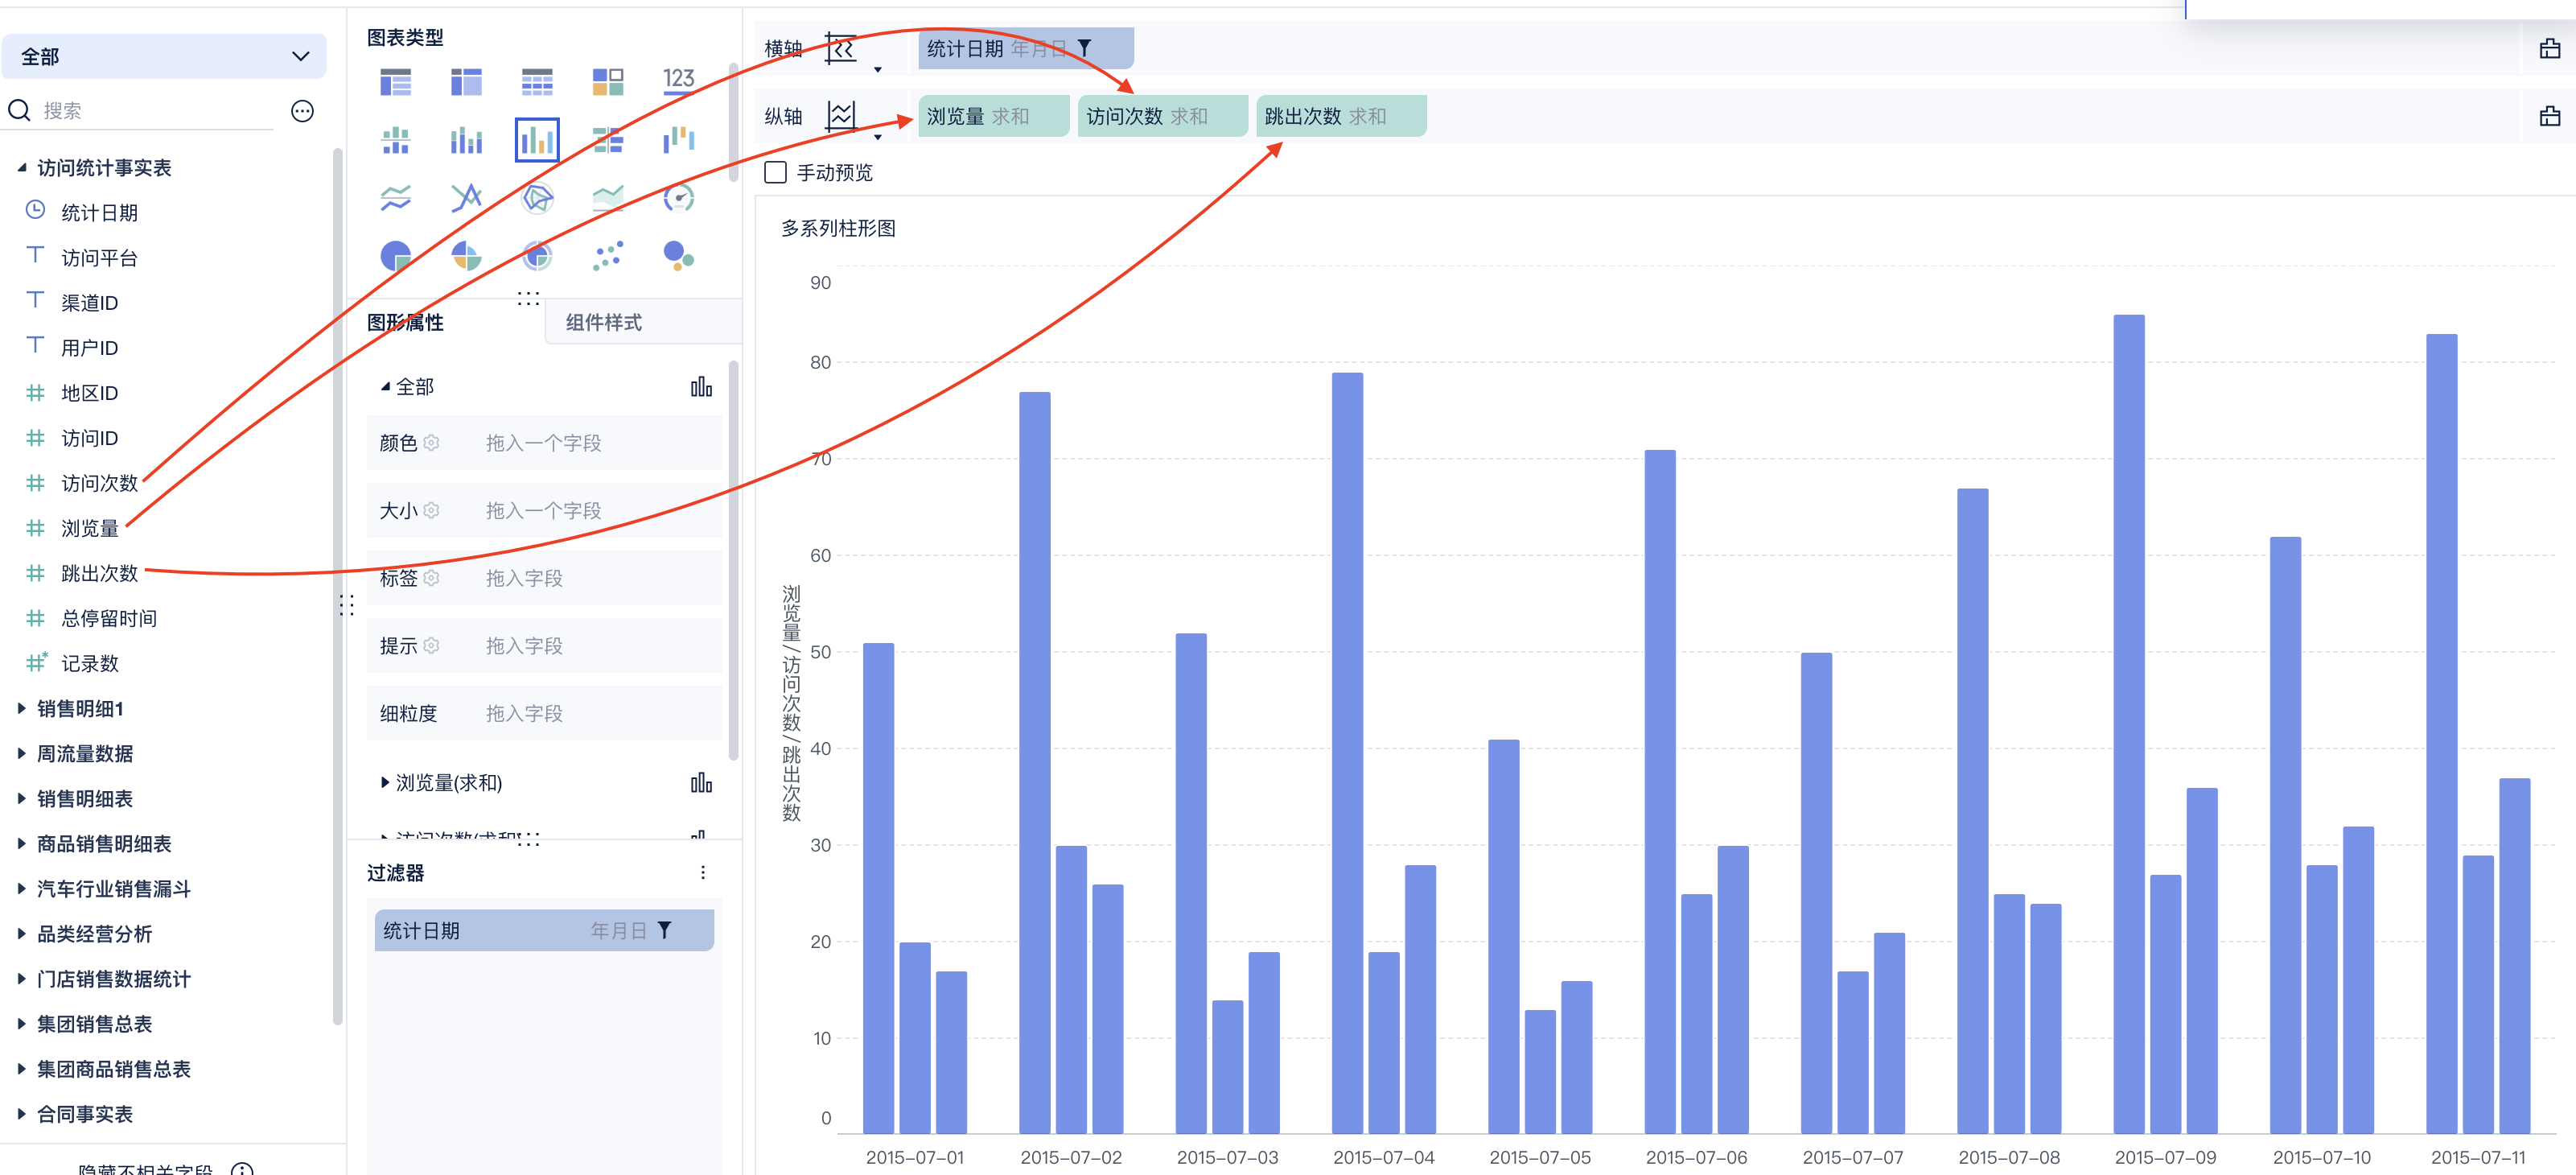Open the 全部 dataset dropdown

pos(164,56)
